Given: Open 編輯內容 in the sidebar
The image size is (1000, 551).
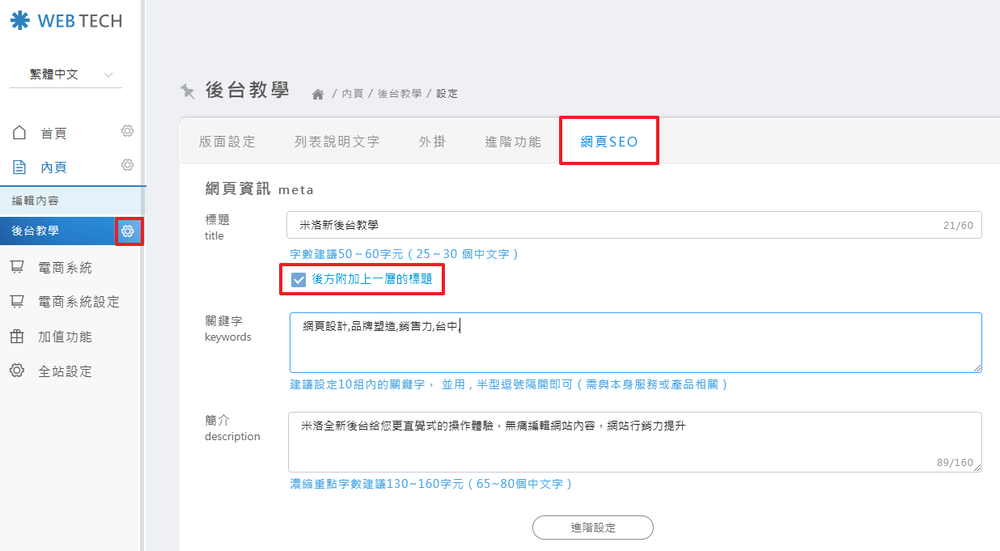Looking at the screenshot, I should point(36,200).
